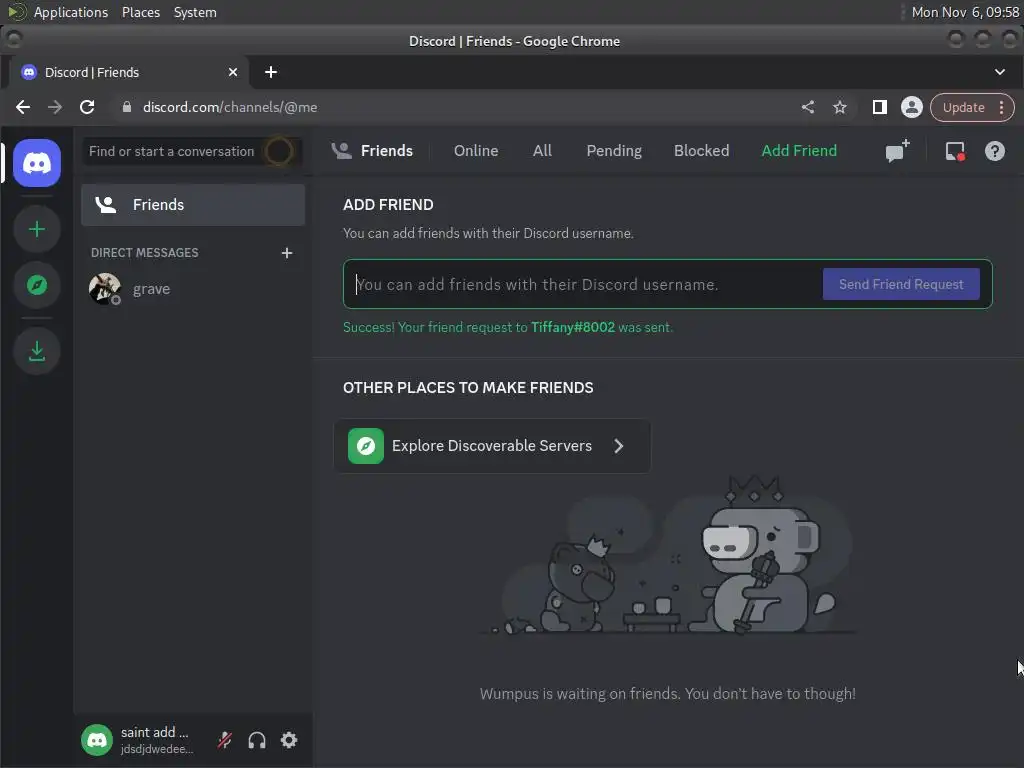Open Chrome profile avatar
The image size is (1024, 768).
(x=912, y=107)
